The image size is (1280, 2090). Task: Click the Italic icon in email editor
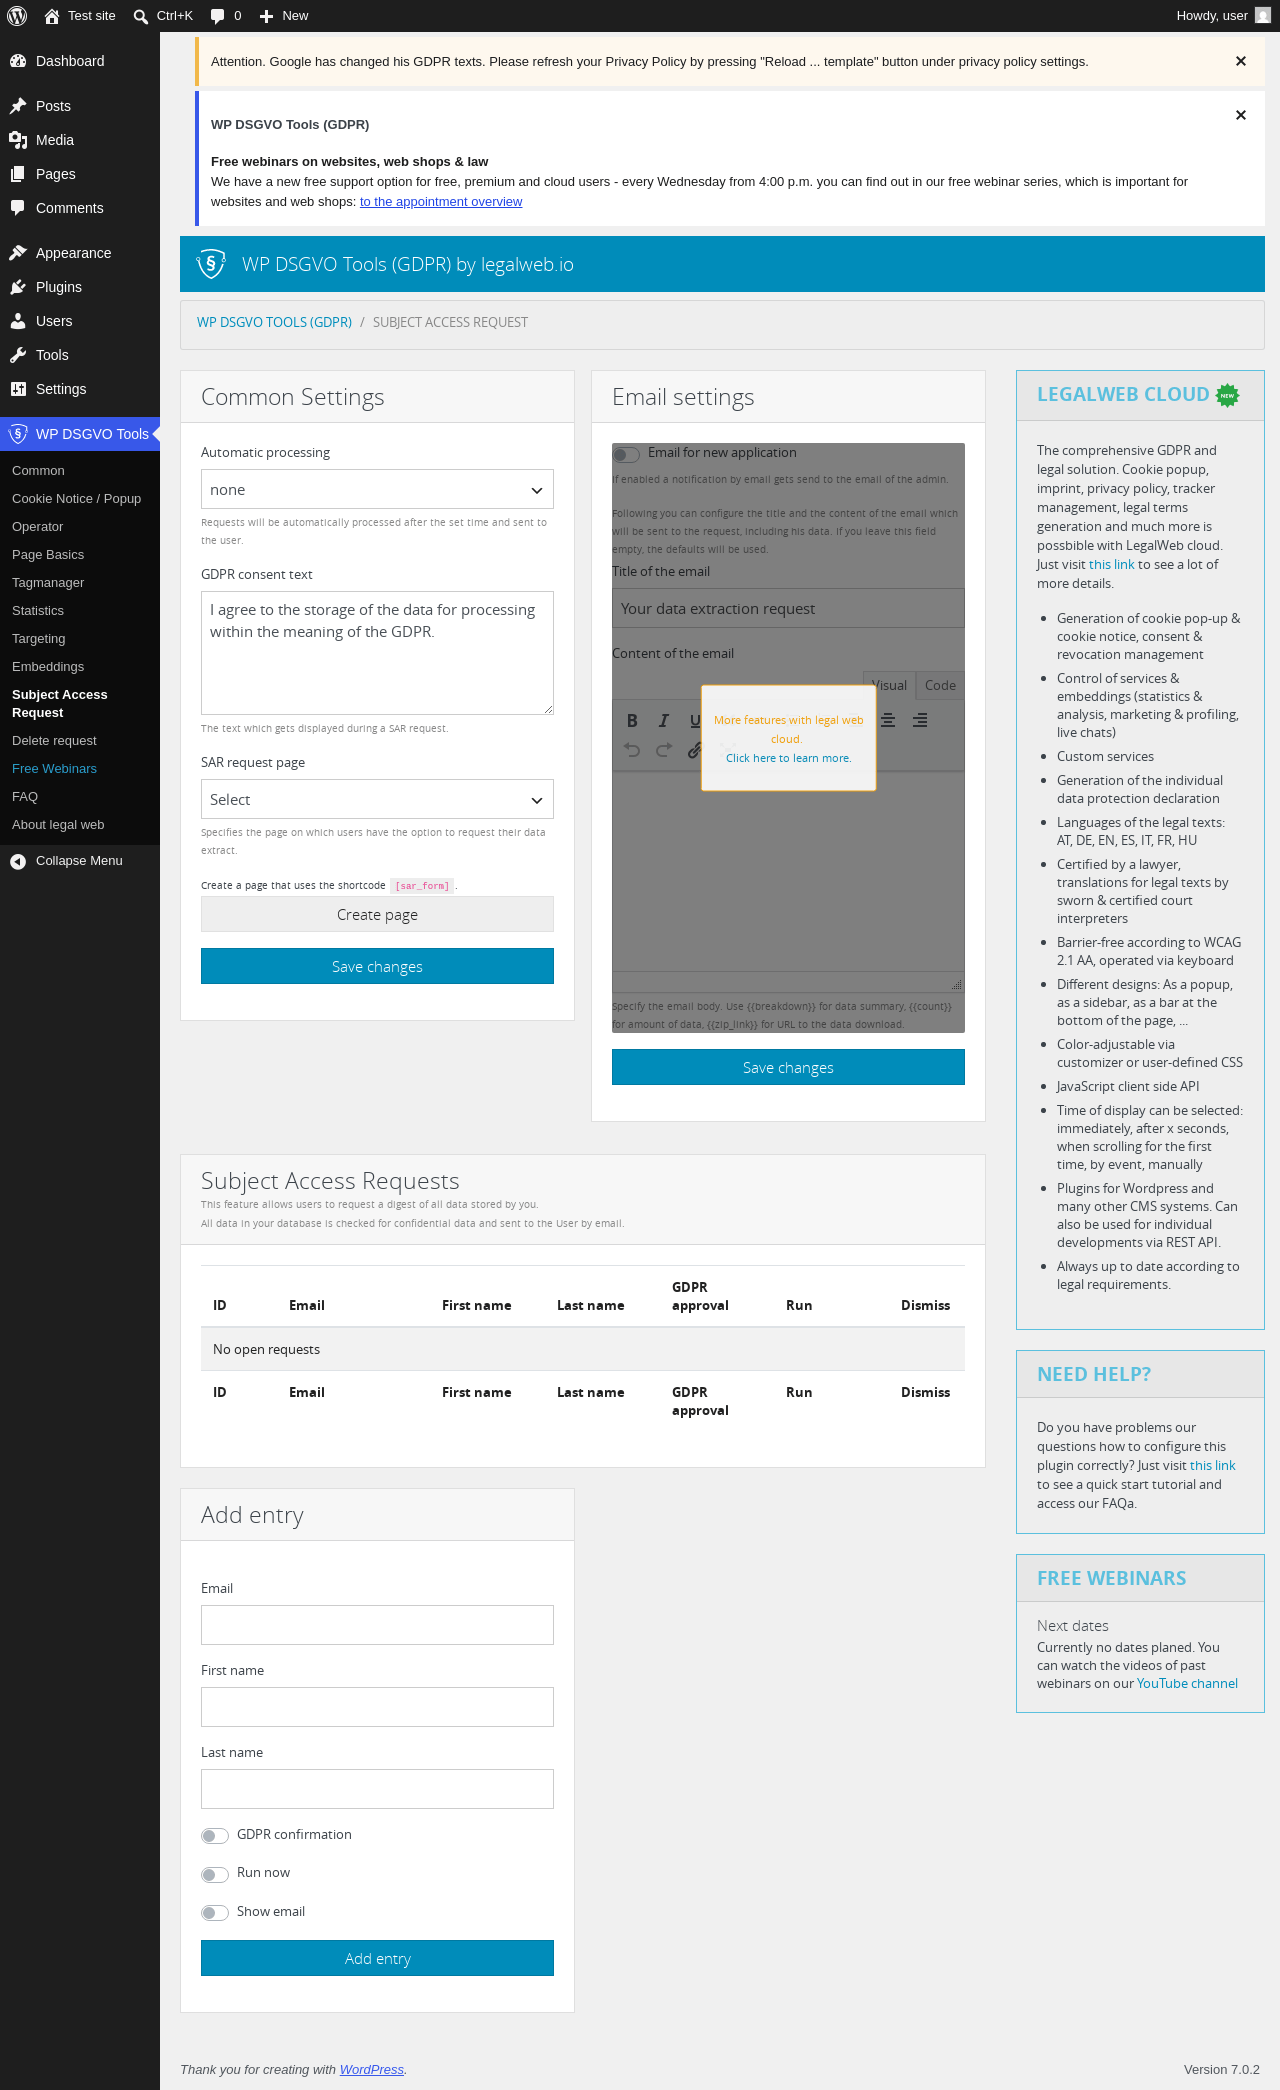pos(663,720)
